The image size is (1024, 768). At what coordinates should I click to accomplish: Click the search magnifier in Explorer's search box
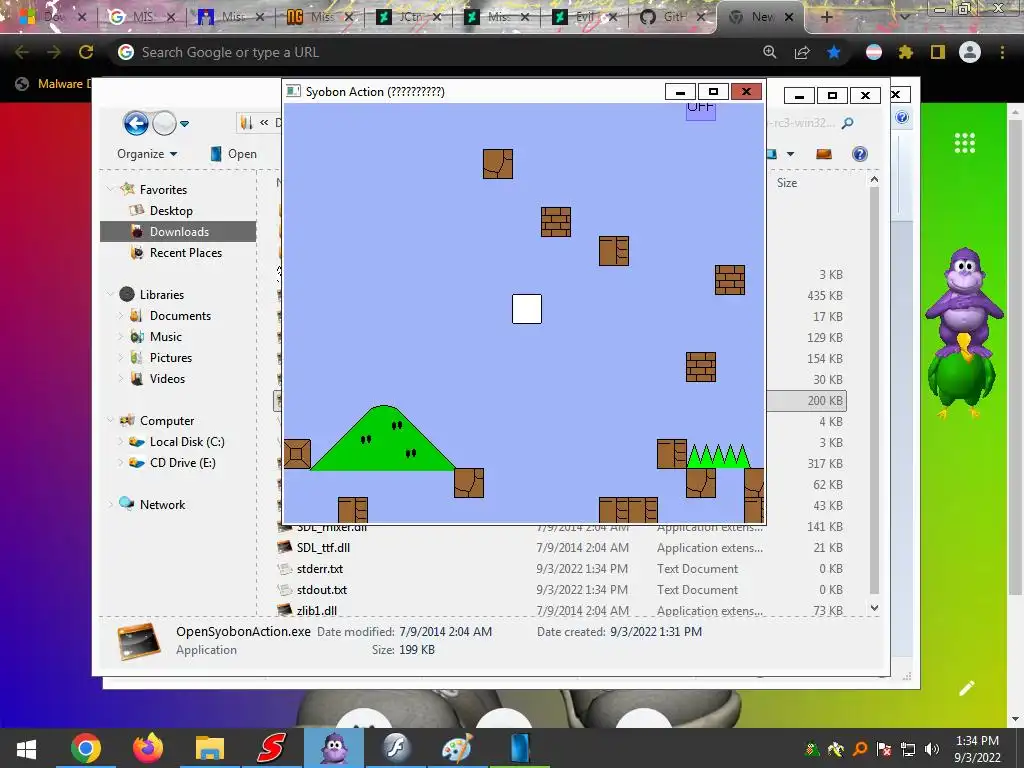click(848, 123)
